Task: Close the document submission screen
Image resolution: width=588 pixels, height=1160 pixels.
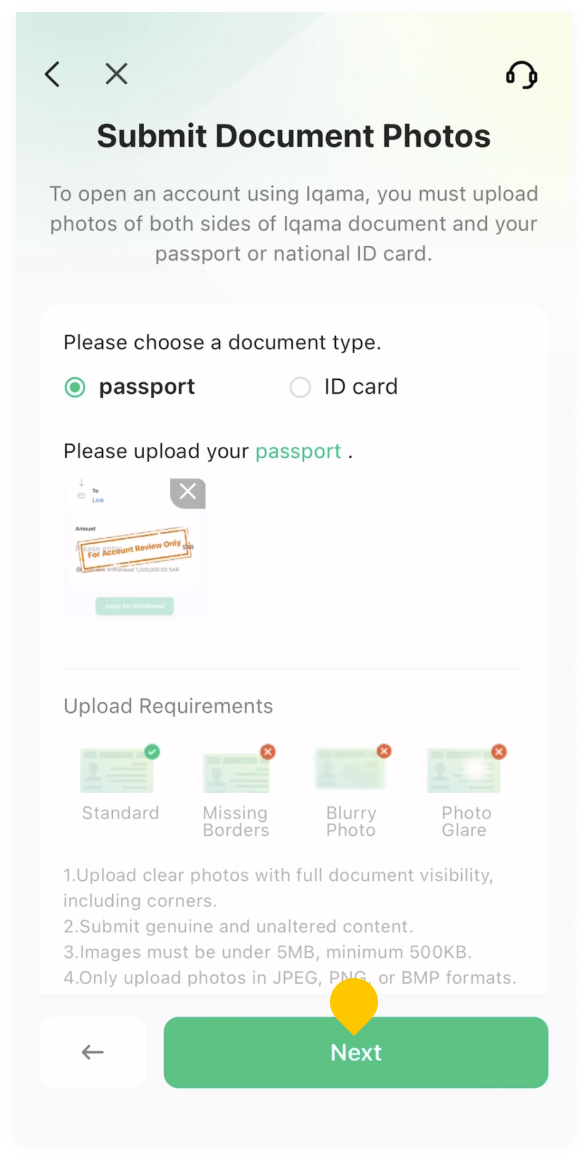Action: coord(116,74)
